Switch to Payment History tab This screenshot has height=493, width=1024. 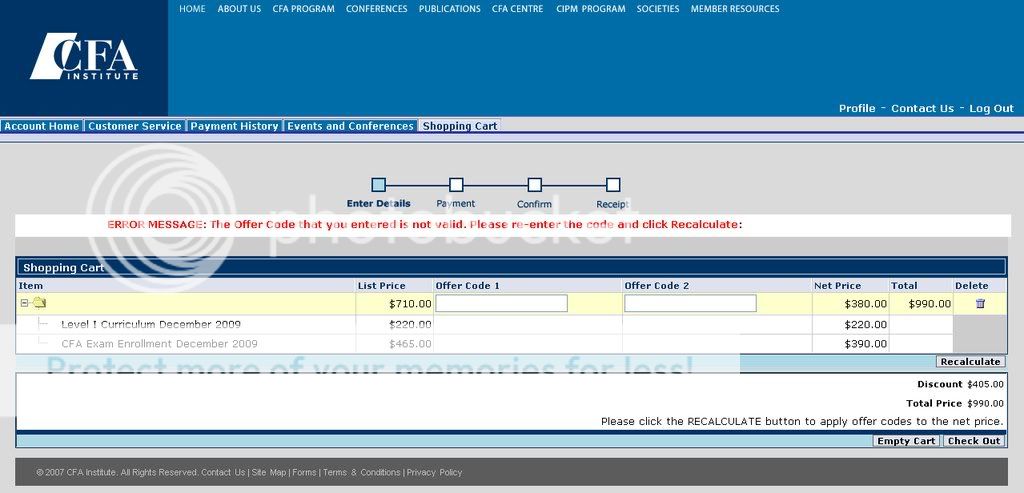coord(234,126)
